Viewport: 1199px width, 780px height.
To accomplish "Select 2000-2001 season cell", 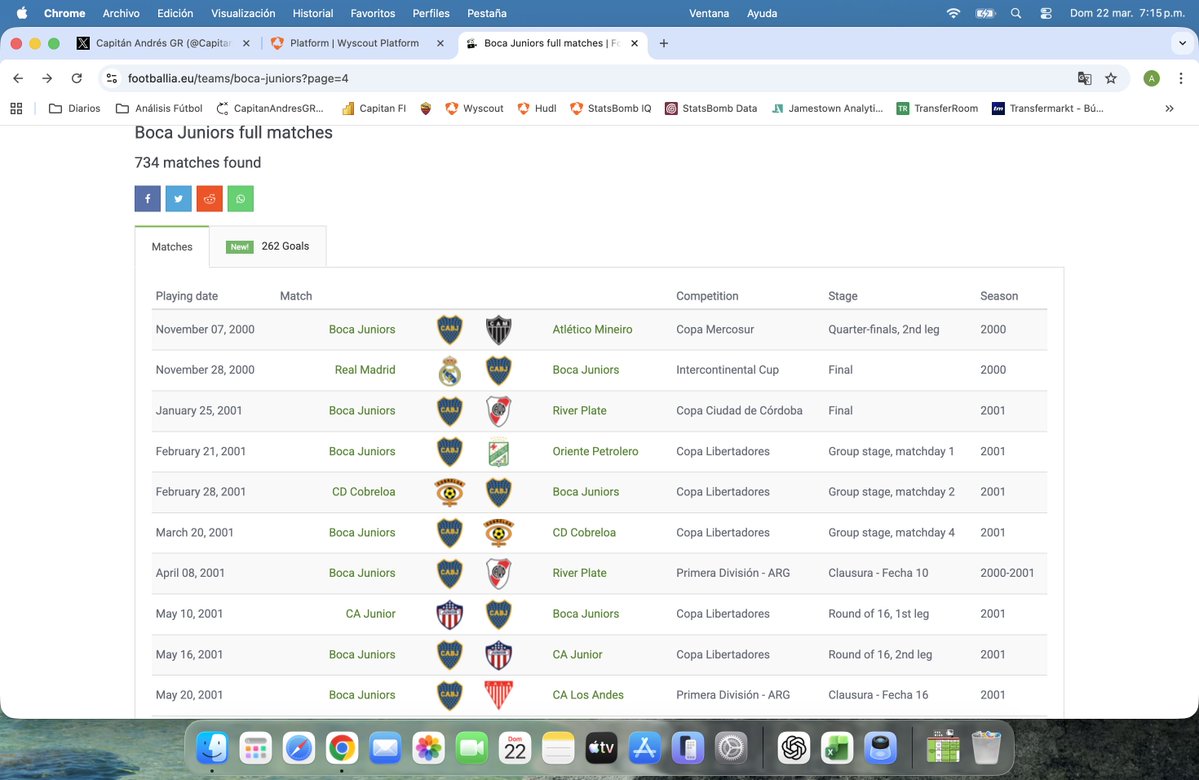I will point(1007,574).
